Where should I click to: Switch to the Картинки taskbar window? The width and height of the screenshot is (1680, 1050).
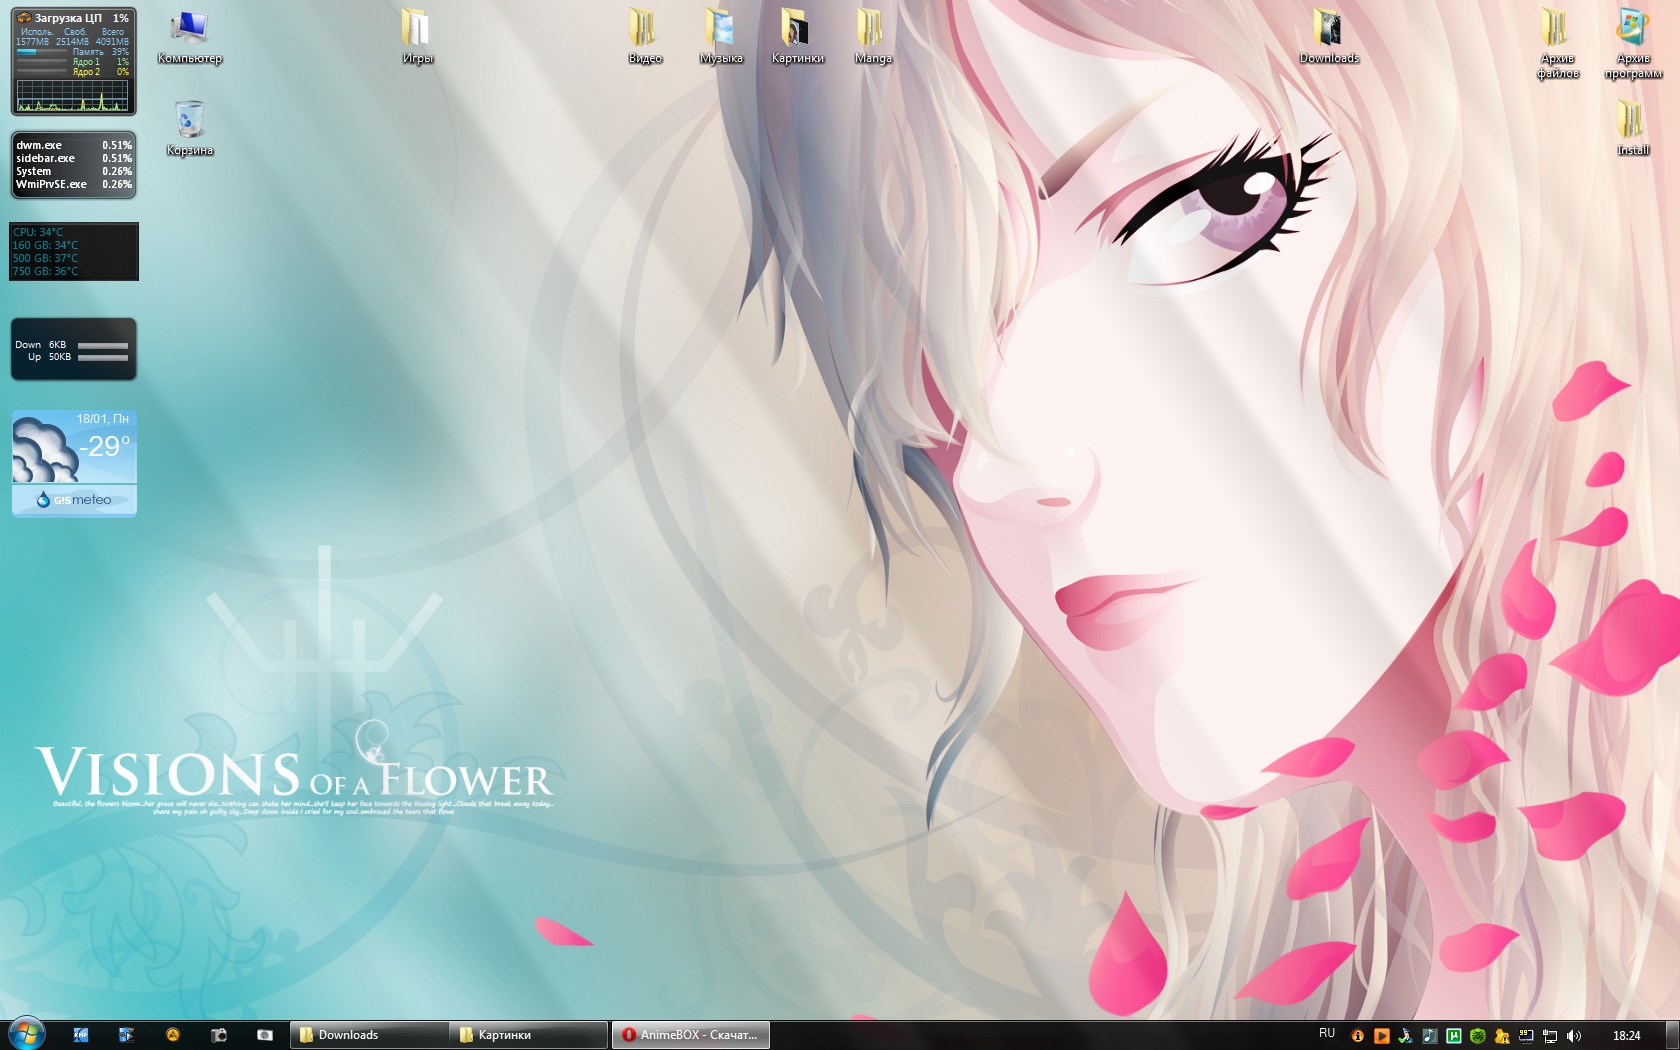pos(529,1035)
